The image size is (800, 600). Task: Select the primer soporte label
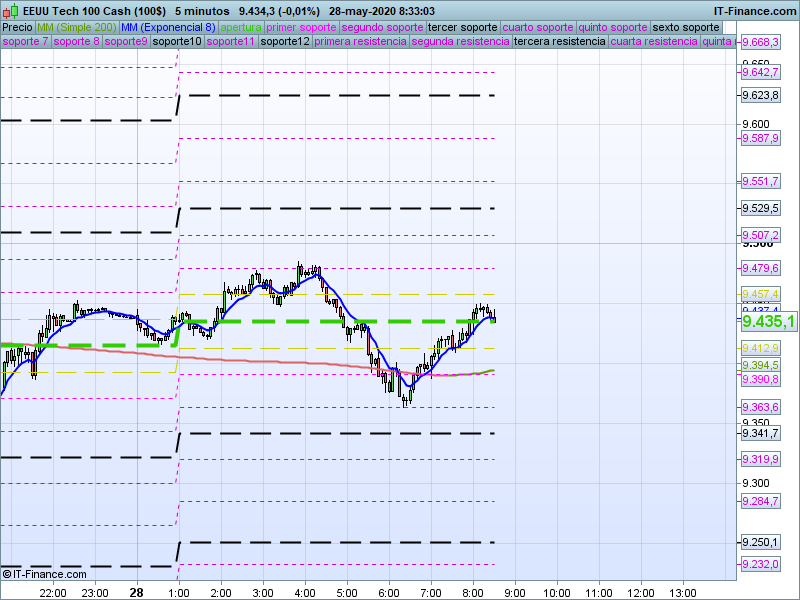(302, 27)
